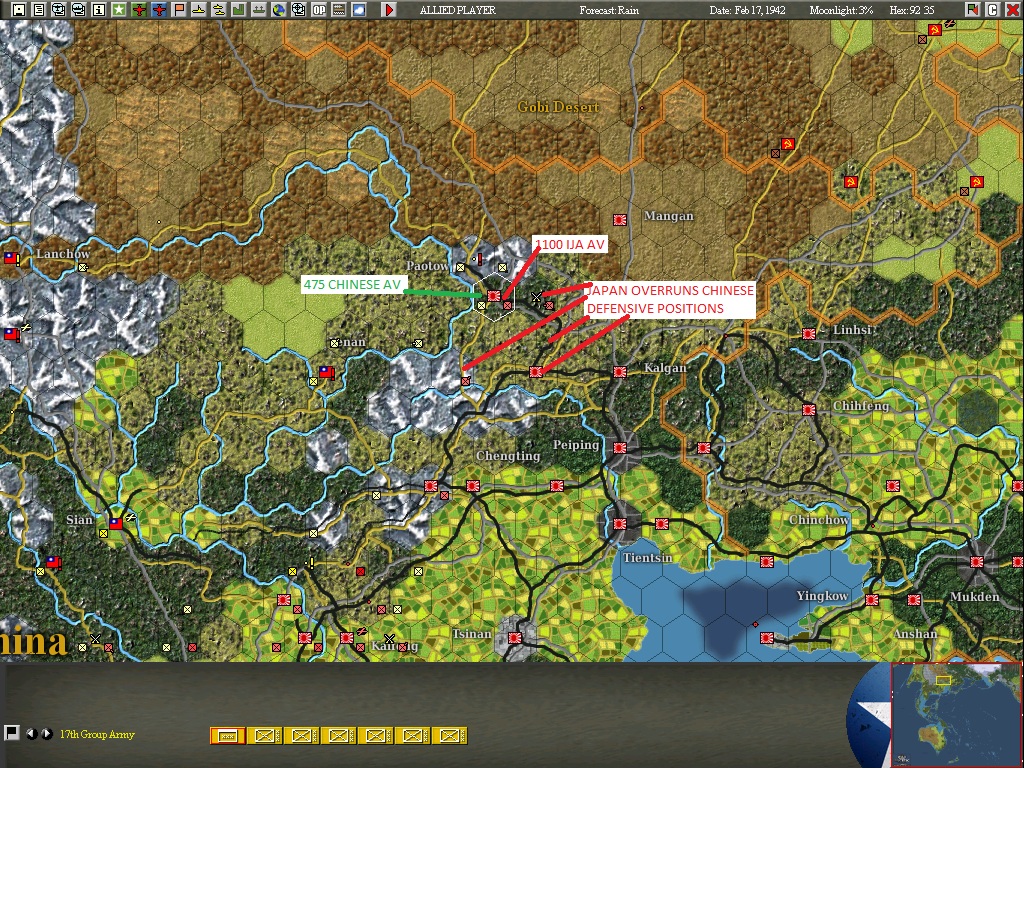Click the Moonlight: 3% status text

tap(841, 10)
